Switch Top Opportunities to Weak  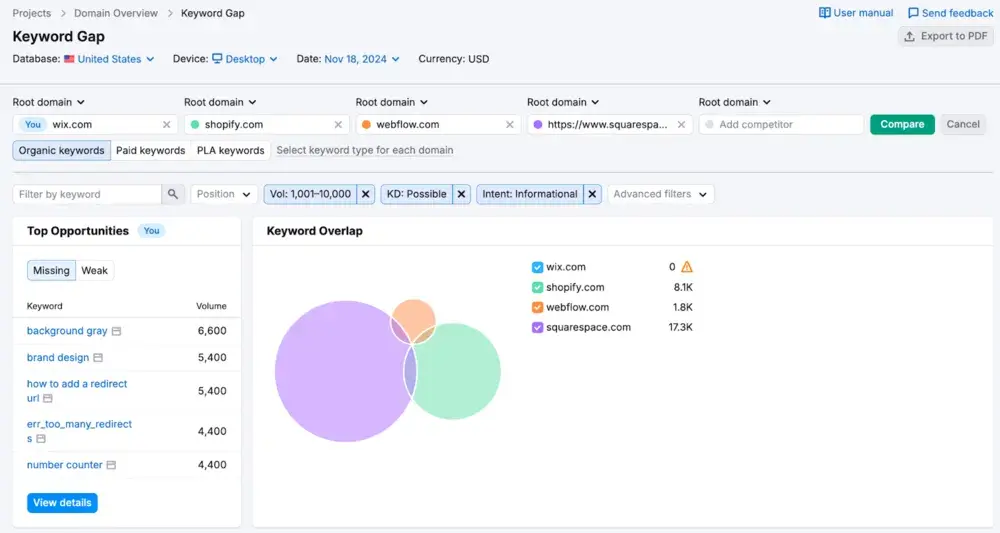pyautogui.click(x=94, y=270)
